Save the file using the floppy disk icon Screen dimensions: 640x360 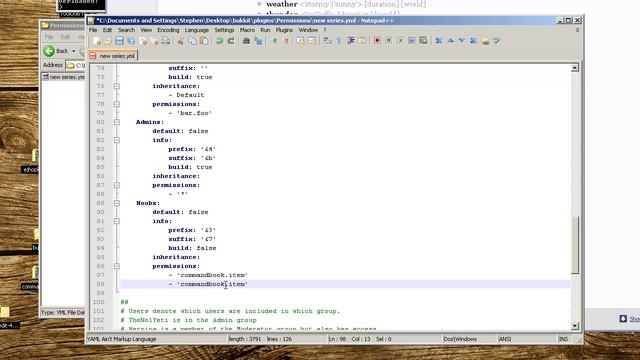tap(120, 41)
